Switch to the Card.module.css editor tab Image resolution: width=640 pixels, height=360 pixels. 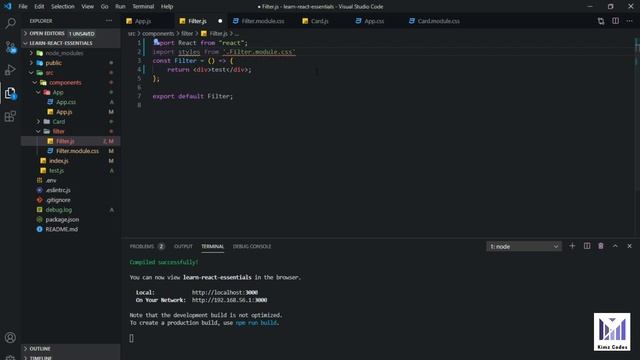click(438, 21)
